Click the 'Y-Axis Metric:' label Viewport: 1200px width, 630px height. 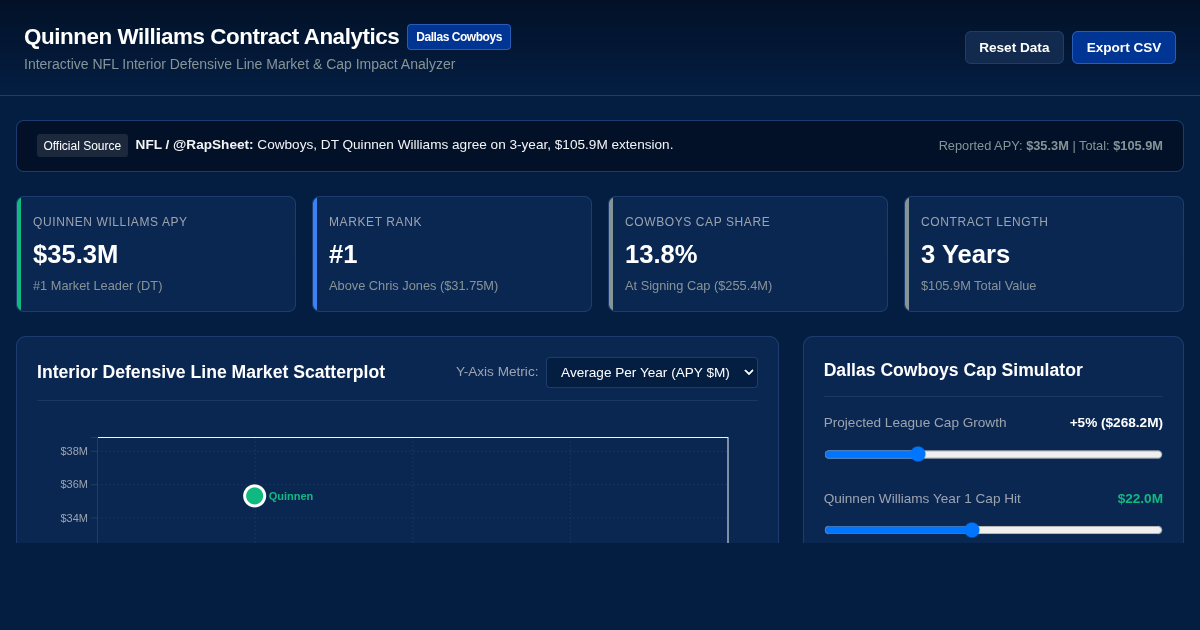(x=497, y=372)
